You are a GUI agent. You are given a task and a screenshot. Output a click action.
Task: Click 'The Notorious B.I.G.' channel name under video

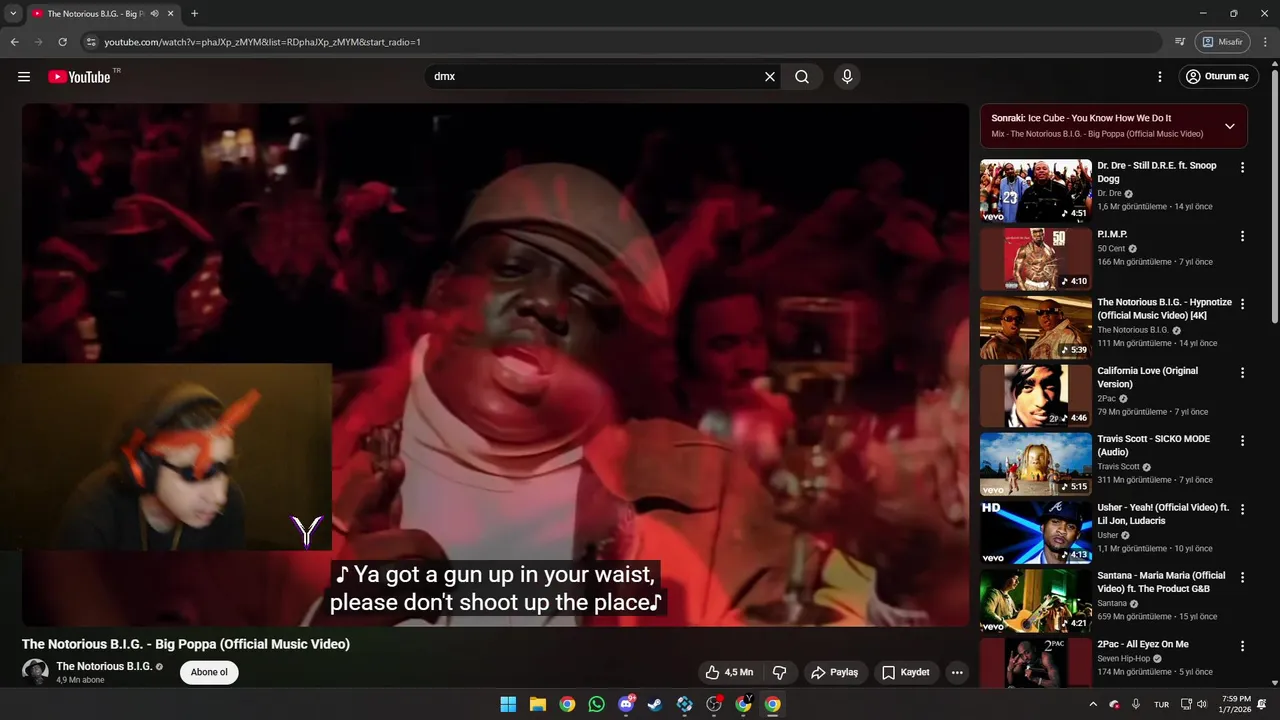104,666
